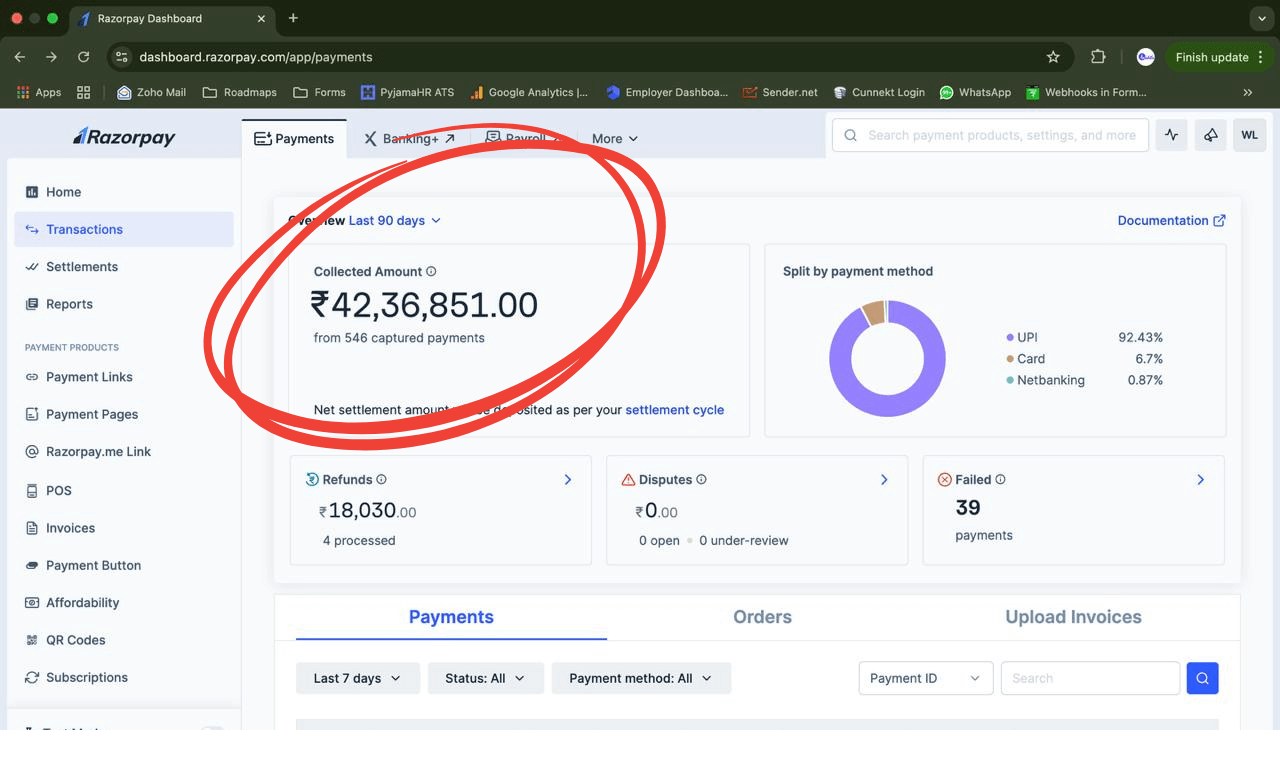The height and width of the screenshot is (777, 1280).
Task: Reload the page
Action: (84, 57)
